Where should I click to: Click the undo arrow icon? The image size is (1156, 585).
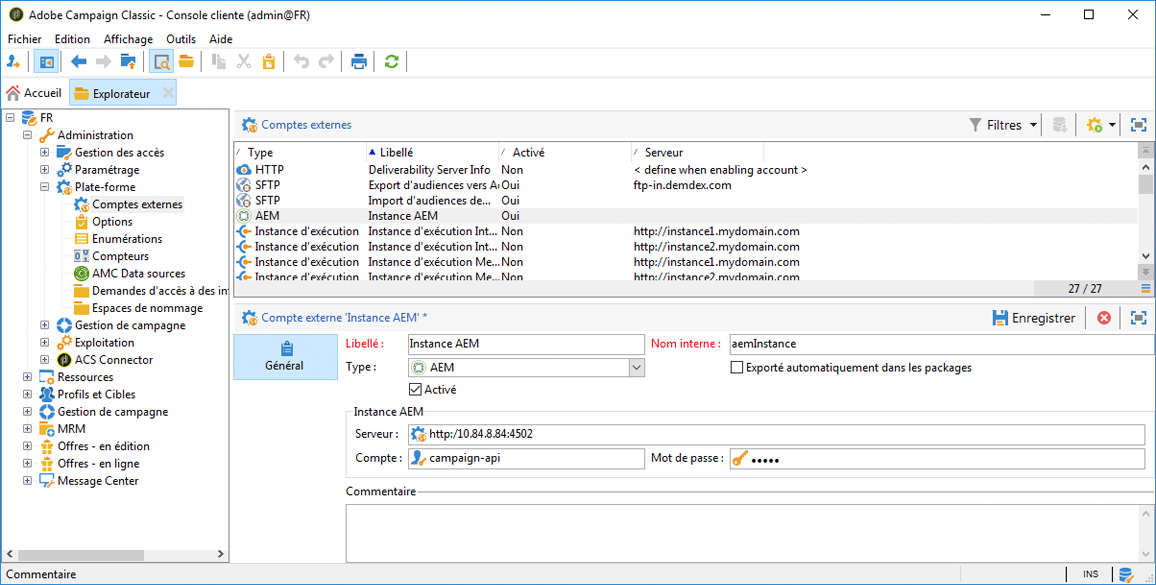(x=302, y=62)
